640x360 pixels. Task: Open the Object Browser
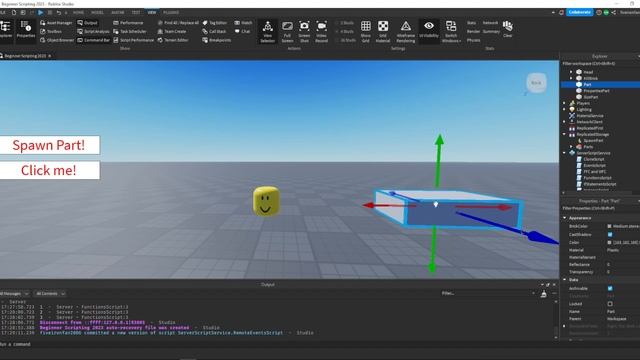point(57,40)
